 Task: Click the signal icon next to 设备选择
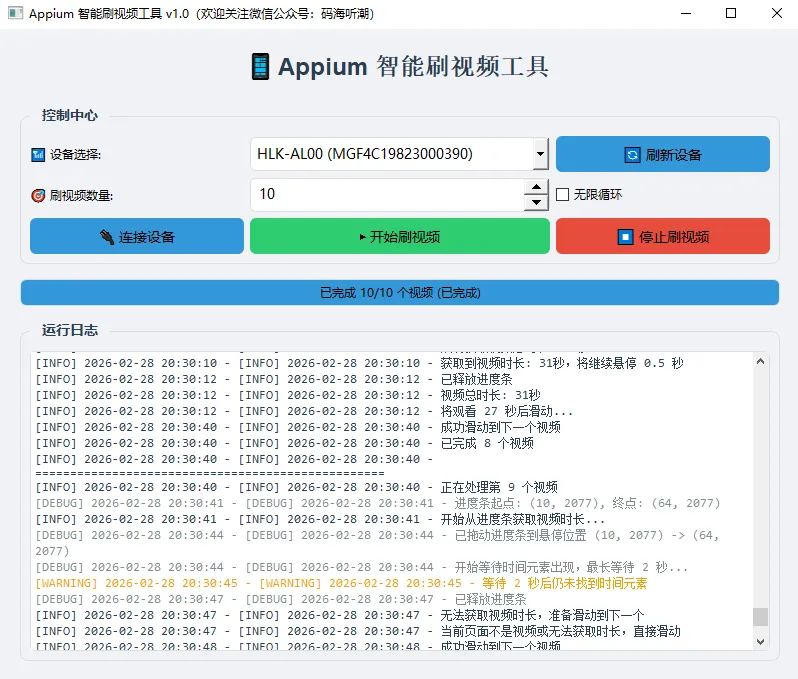[x=38, y=154]
